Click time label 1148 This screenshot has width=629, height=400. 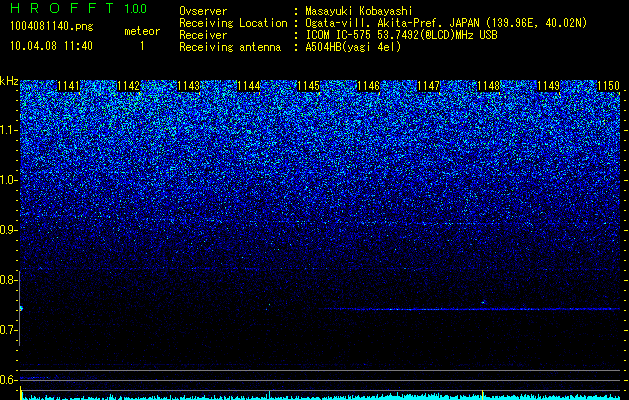point(489,86)
